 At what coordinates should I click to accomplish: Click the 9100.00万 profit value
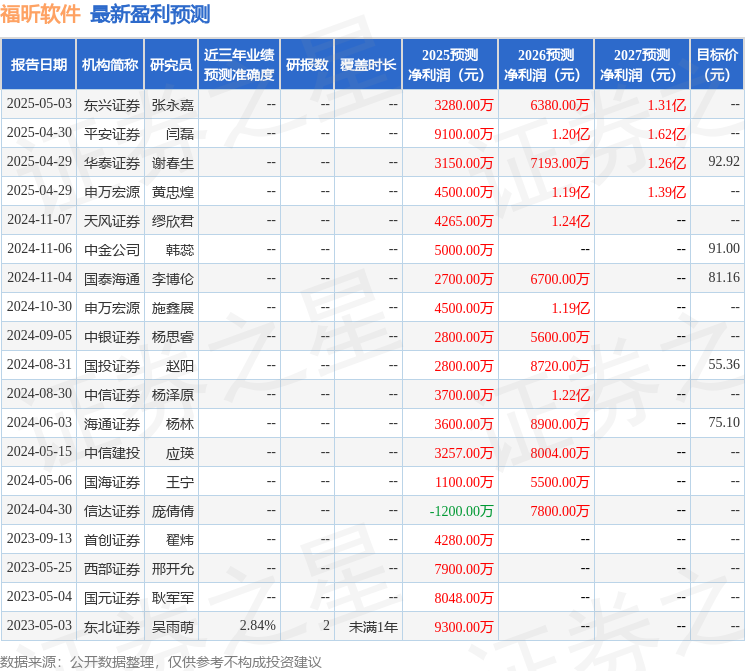click(x=464, y=134)
